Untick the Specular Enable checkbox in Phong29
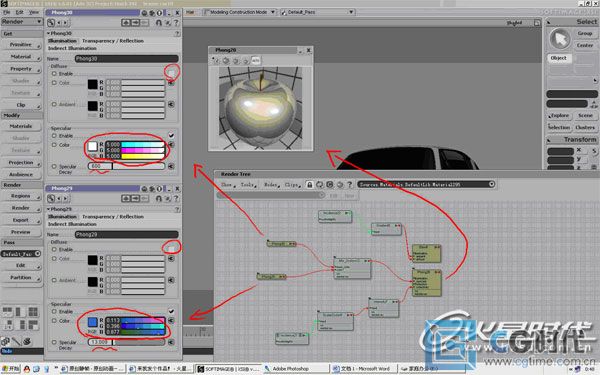Viewport: 600px width, 375px height. coord(171,311)
